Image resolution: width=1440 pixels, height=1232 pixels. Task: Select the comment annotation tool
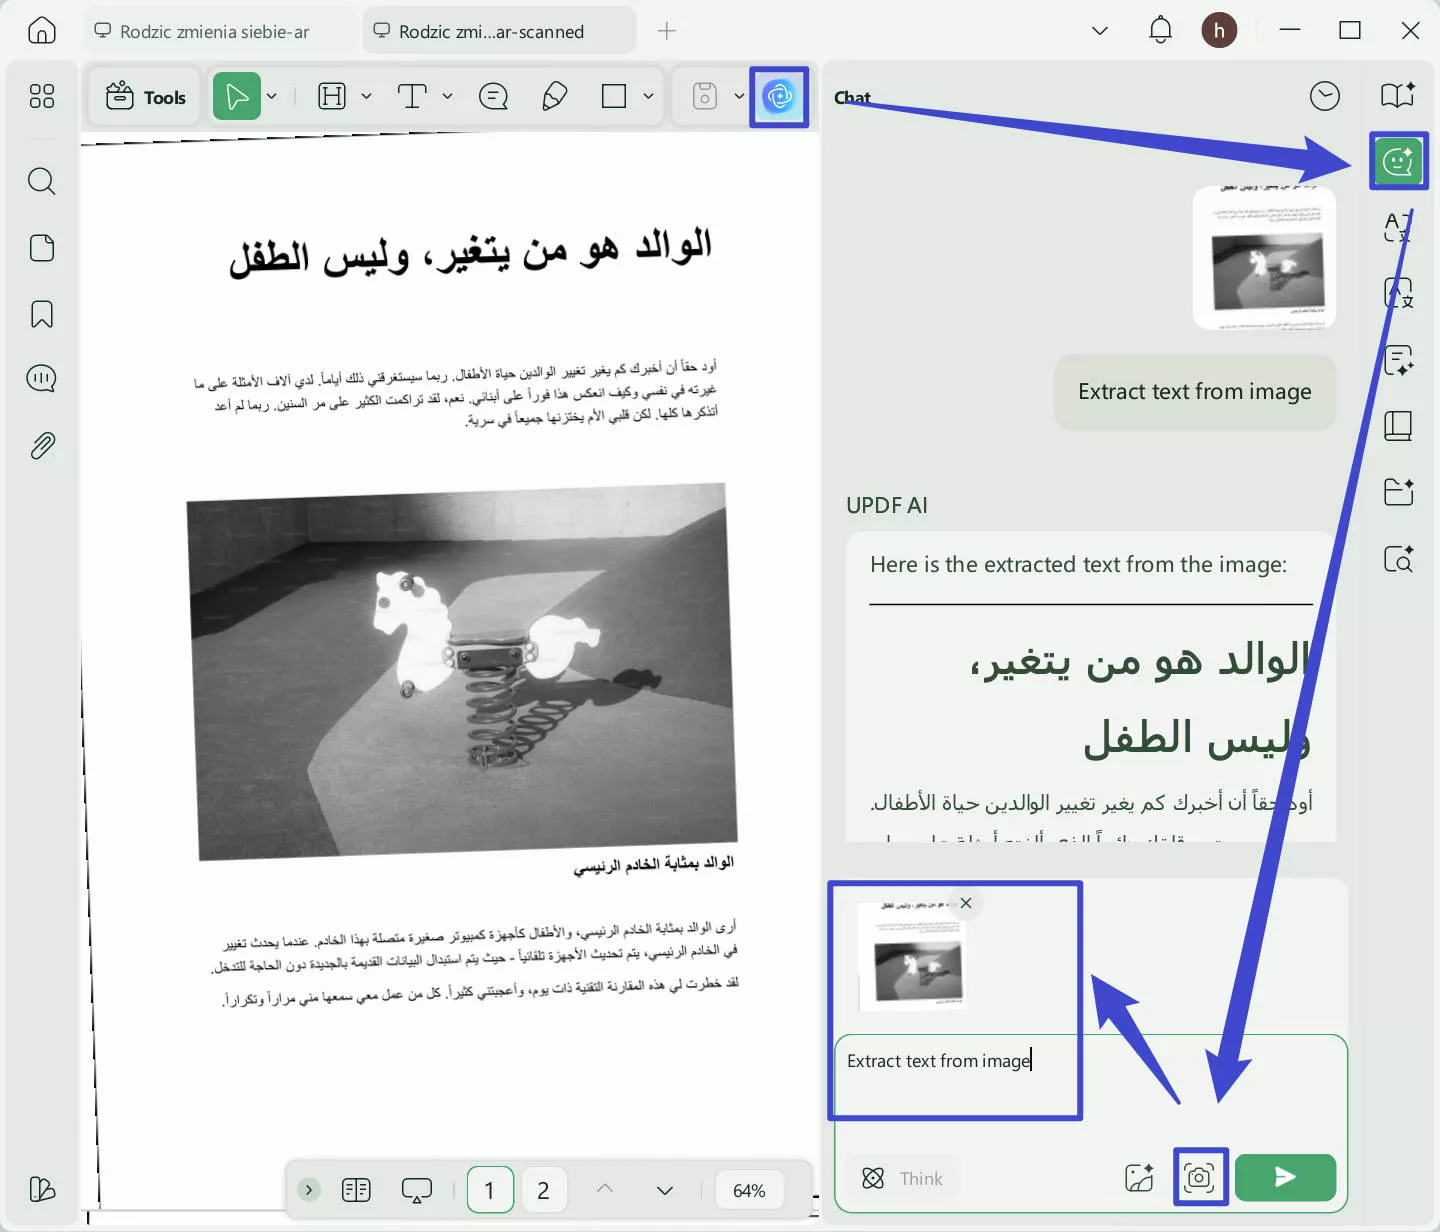[493, 96]
